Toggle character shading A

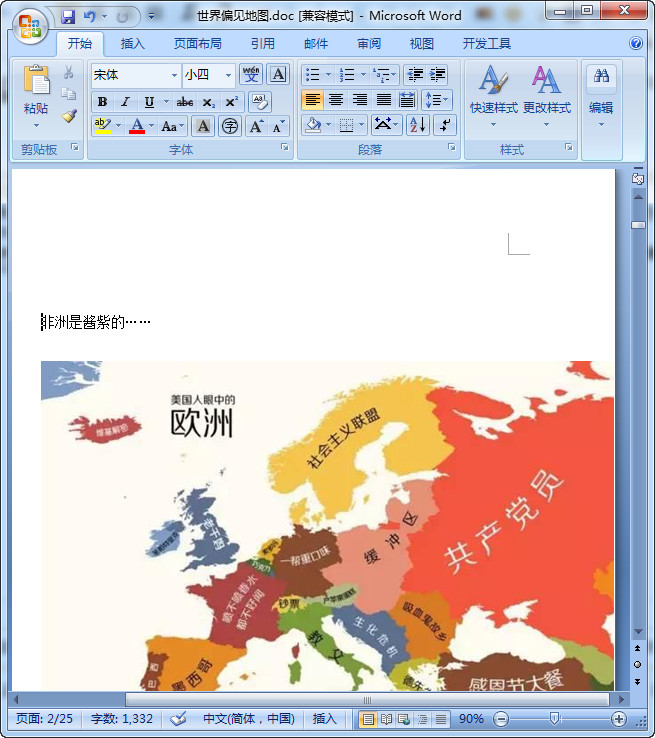coord(203,126)
